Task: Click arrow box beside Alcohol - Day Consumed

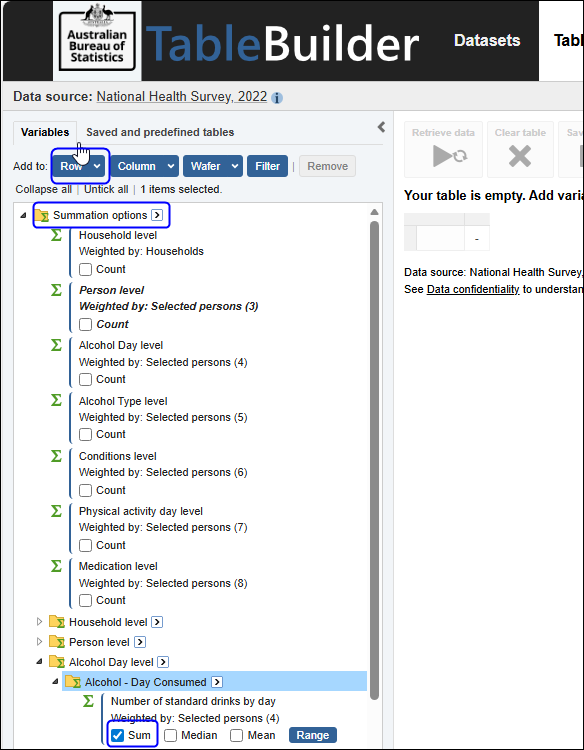Action: tap(217, 682)
